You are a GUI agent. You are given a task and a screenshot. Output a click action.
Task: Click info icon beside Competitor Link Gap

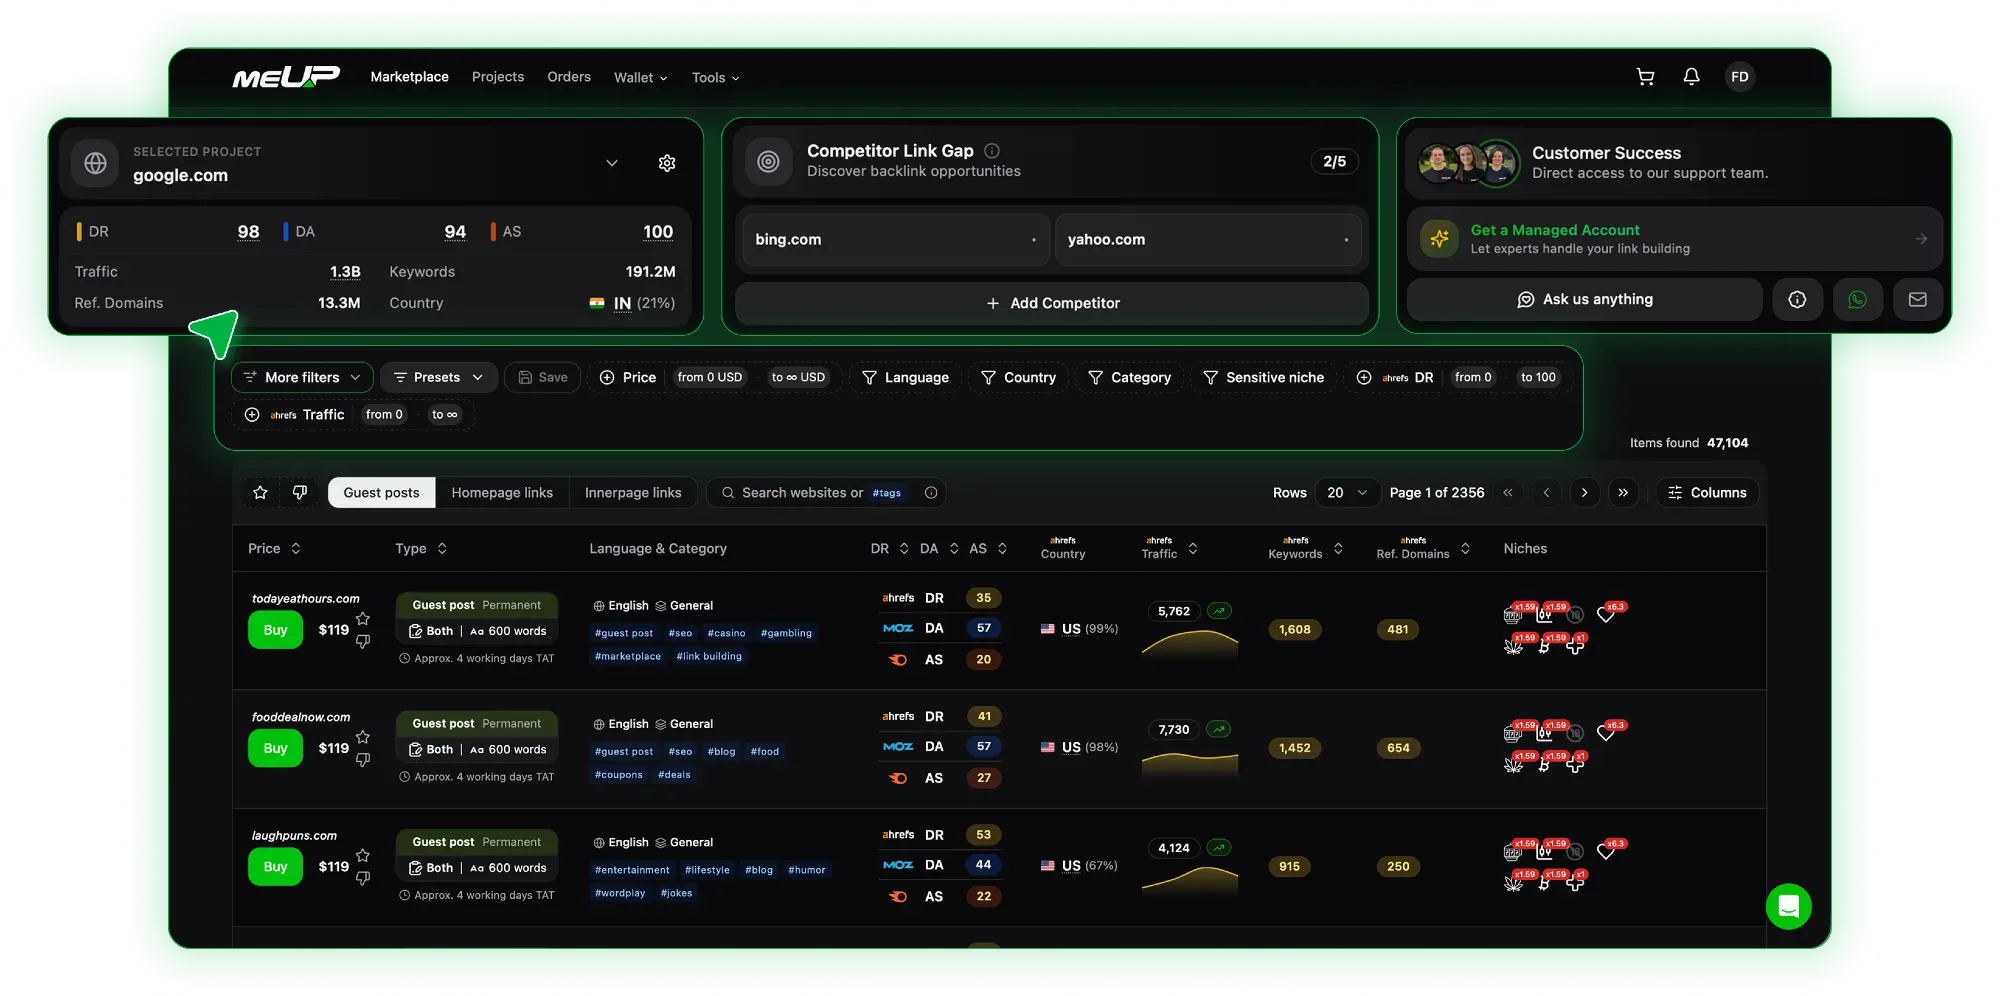click(x=992, y=151)
